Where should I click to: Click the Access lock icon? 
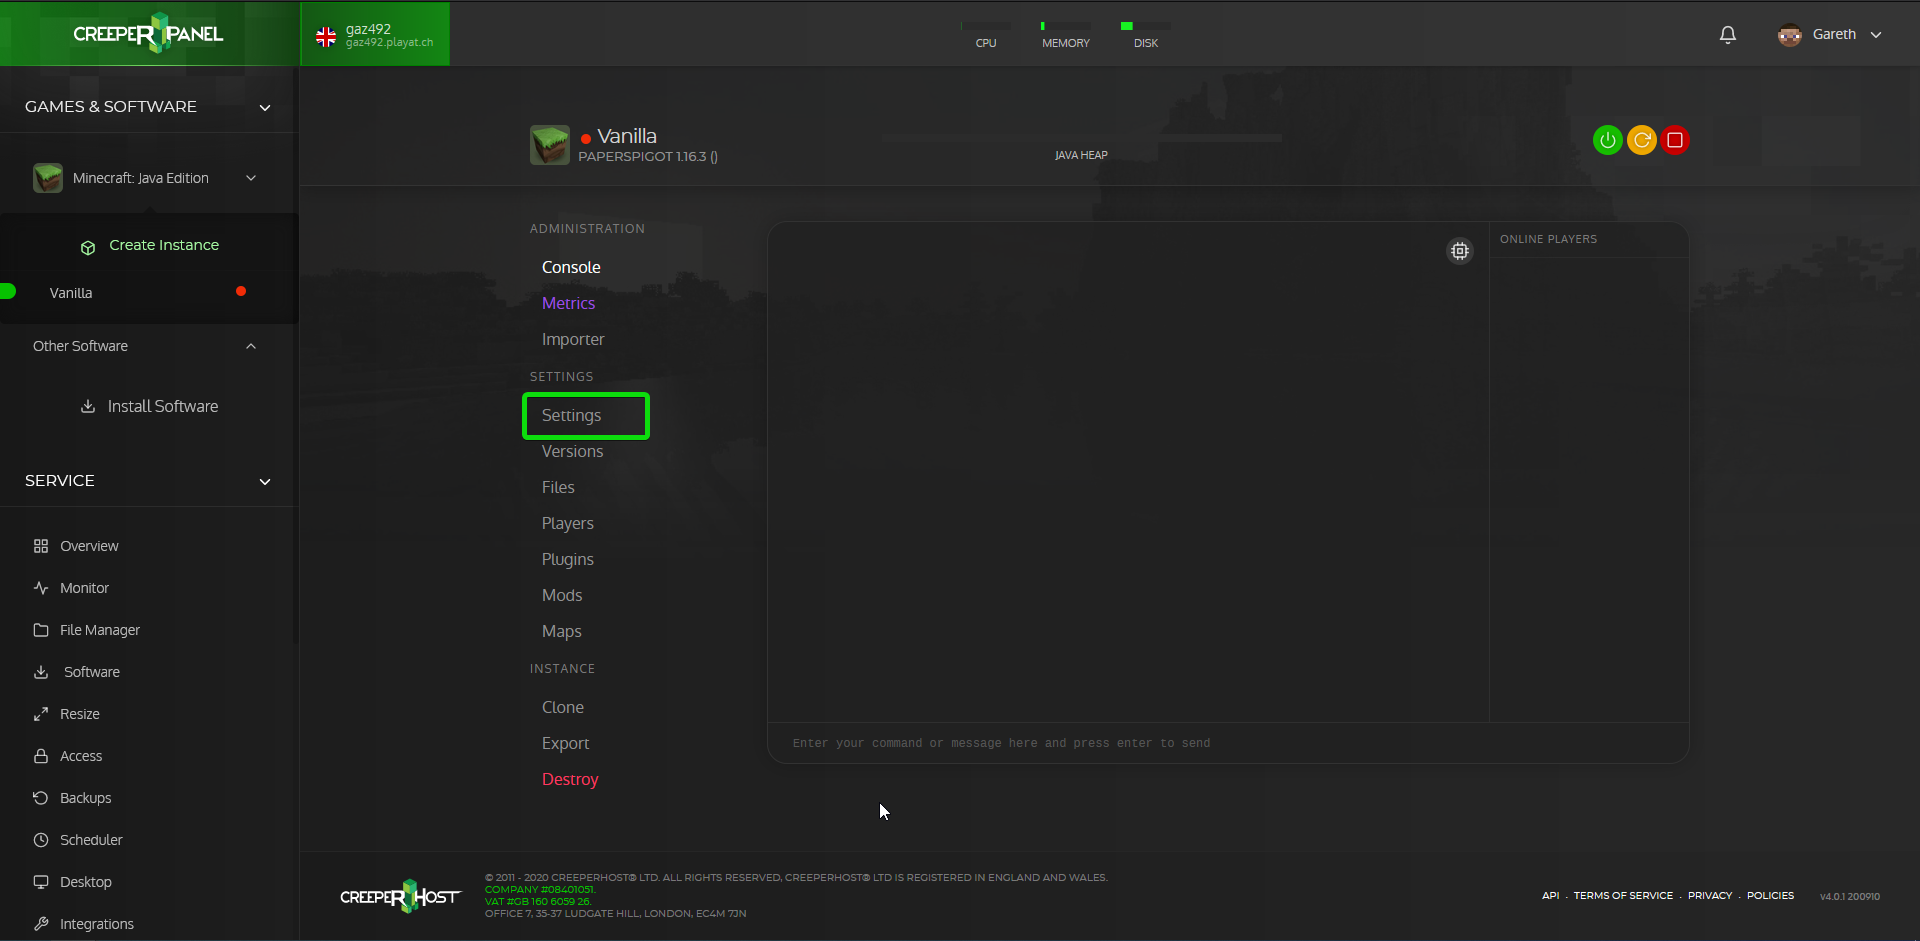pos(41,756)
